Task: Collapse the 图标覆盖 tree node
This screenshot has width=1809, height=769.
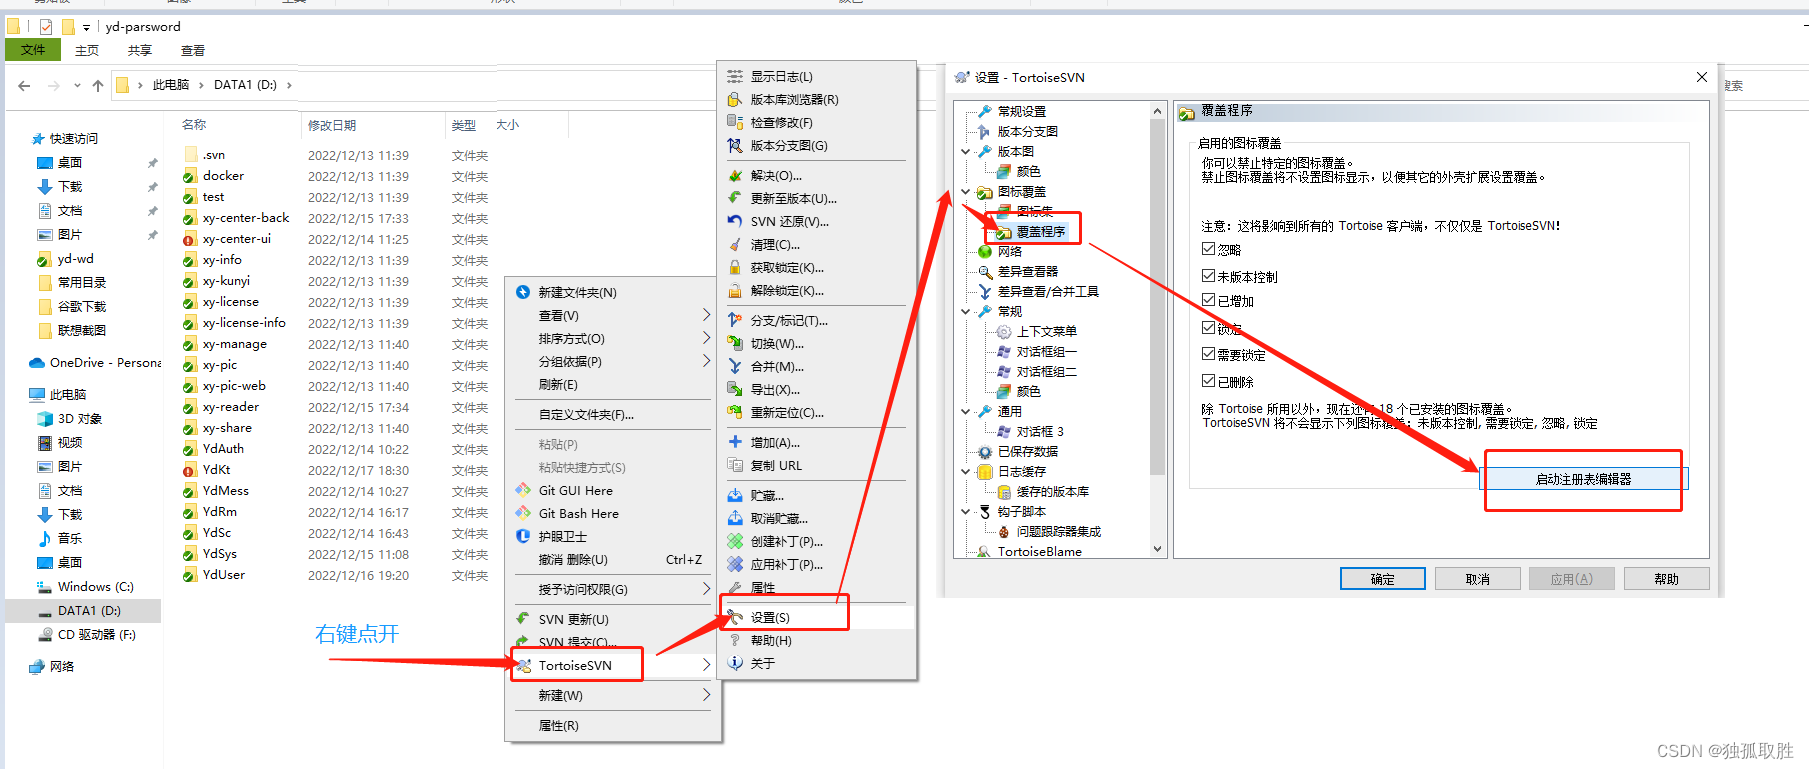Action: [965, 192]
